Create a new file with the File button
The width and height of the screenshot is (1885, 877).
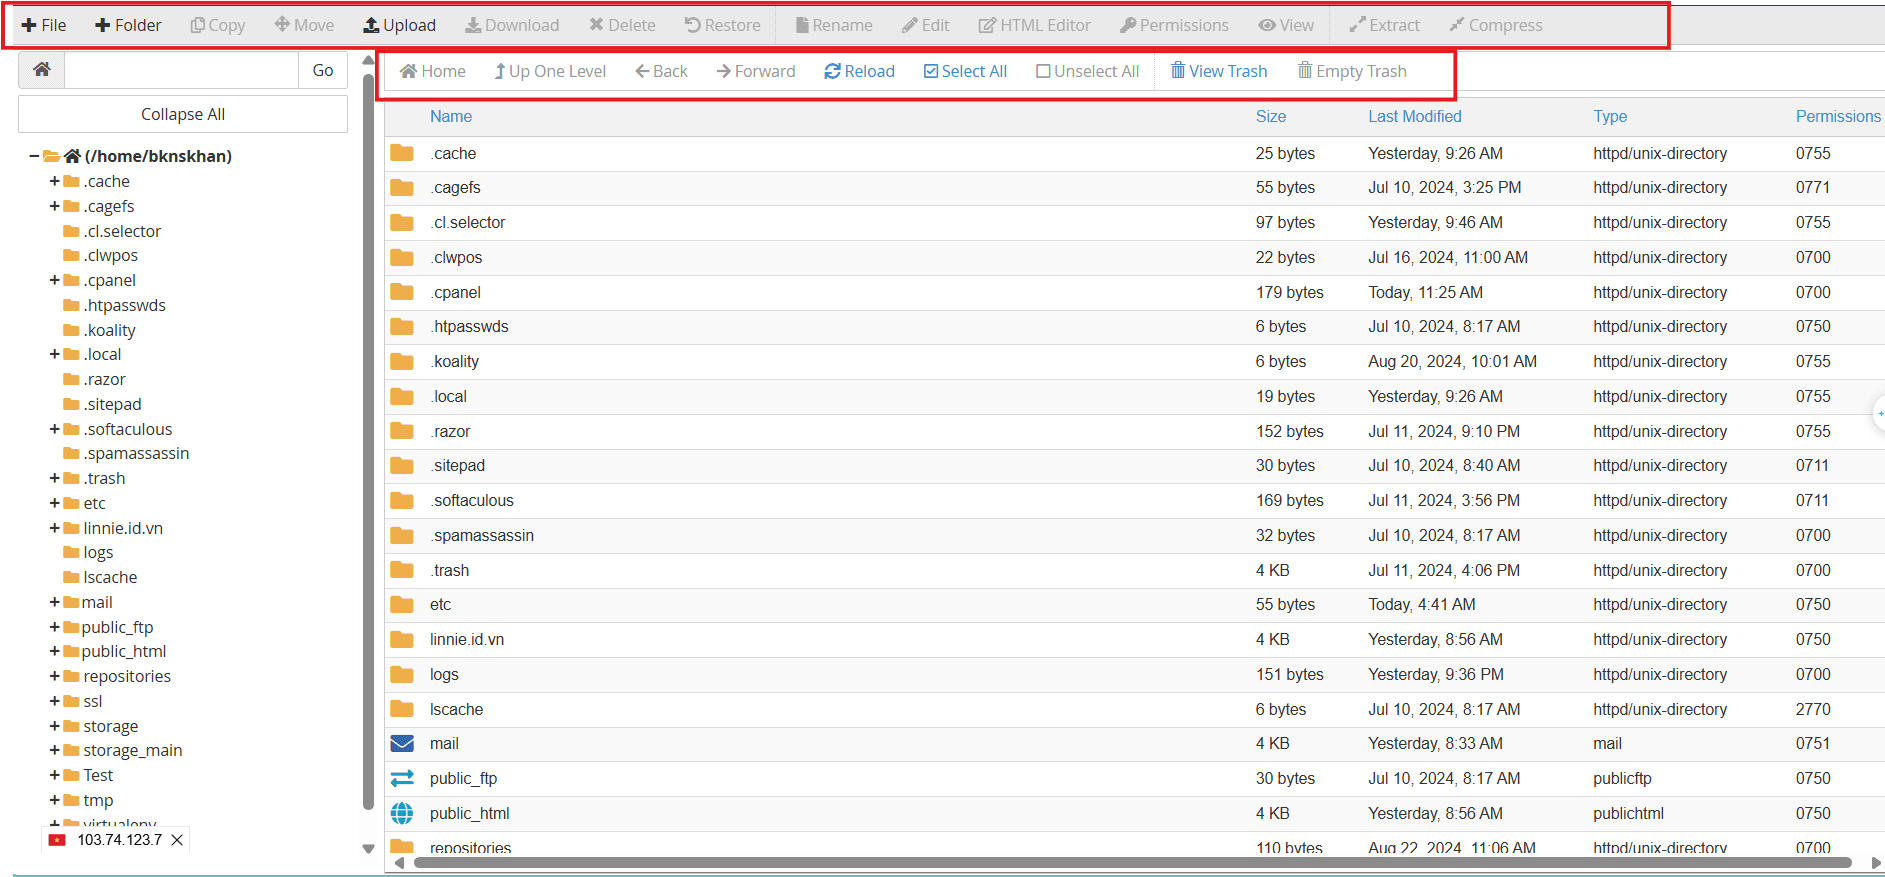pos(44,25)
